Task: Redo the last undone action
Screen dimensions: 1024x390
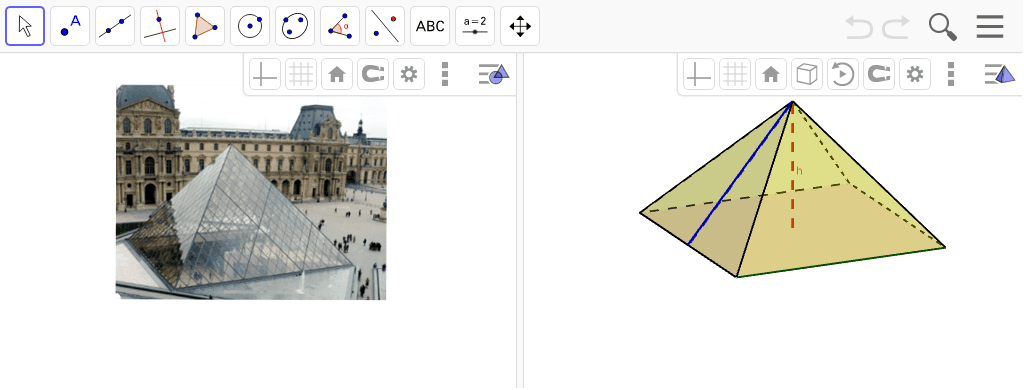Action: 896,27
